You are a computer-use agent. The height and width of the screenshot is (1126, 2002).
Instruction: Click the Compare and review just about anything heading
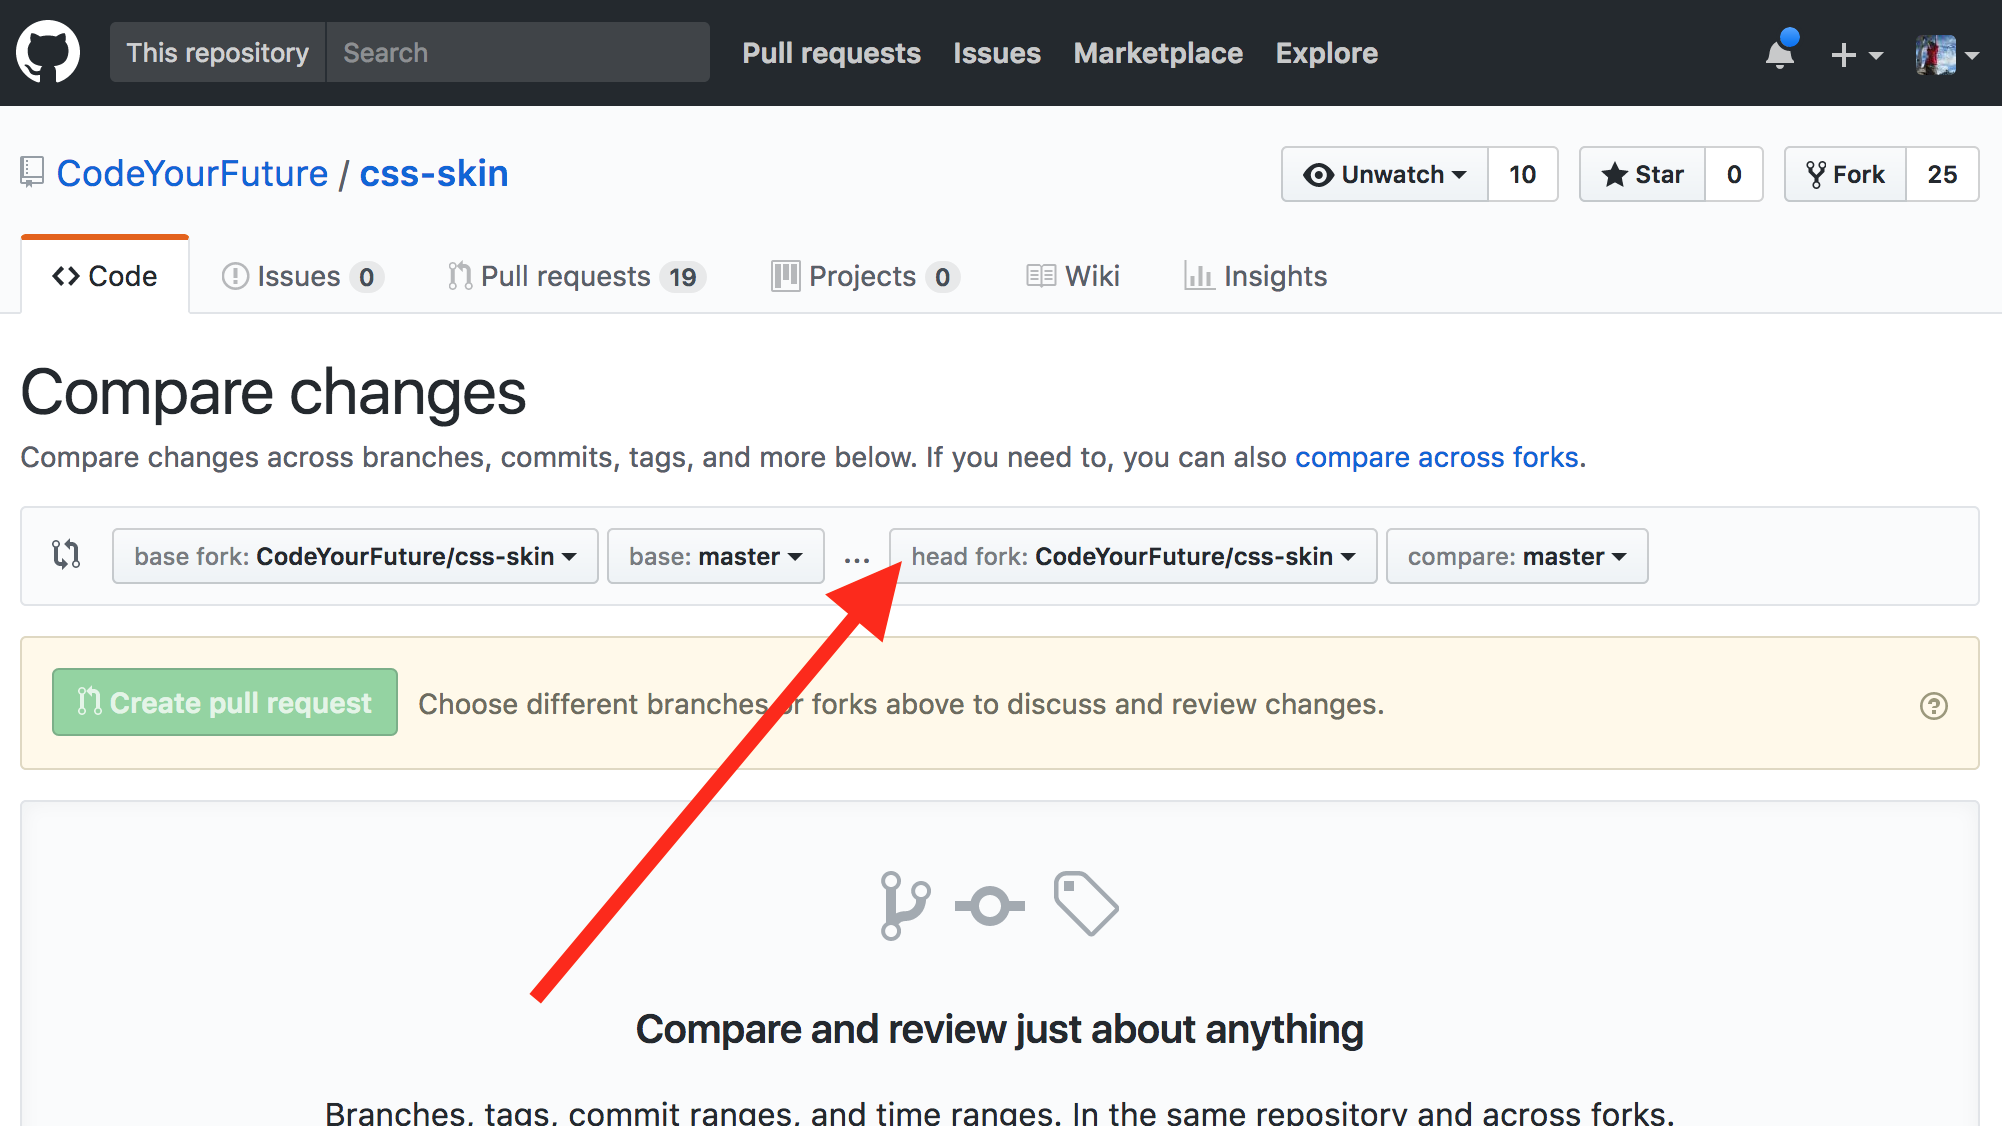coord(1000,1029)
